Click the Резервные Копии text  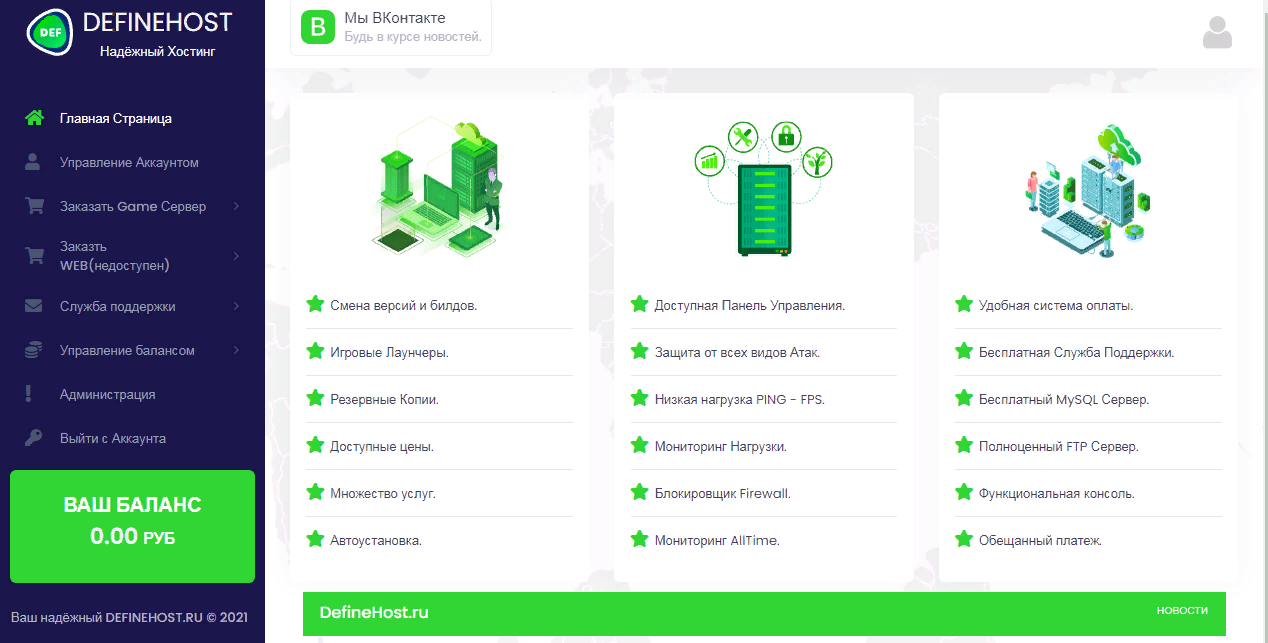coord(385,399)
